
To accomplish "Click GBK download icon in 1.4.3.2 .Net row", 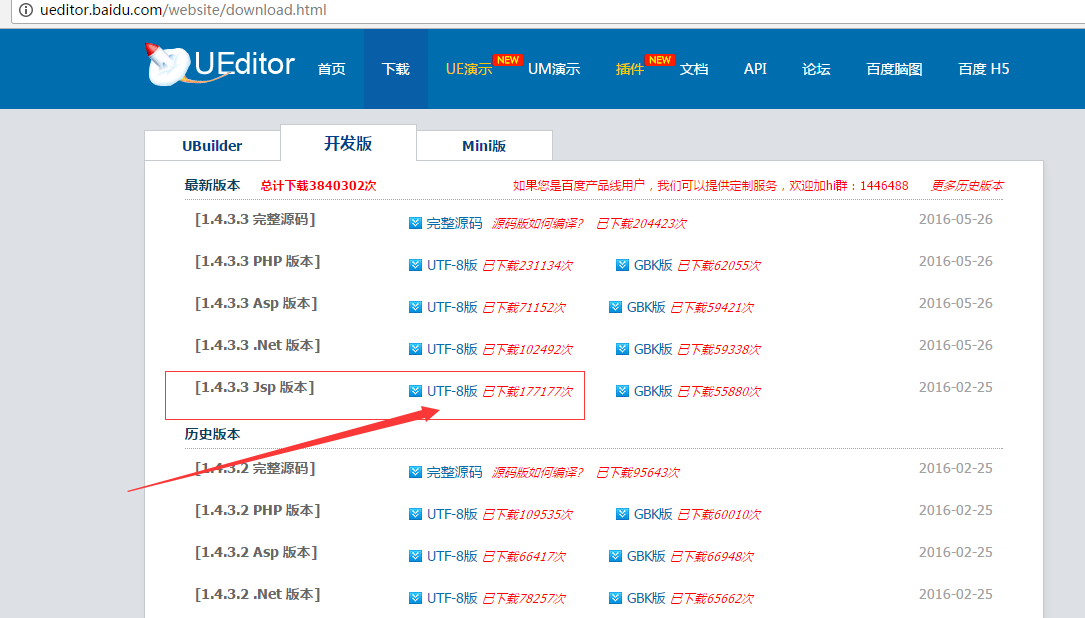I will click(x=615, y=599).
